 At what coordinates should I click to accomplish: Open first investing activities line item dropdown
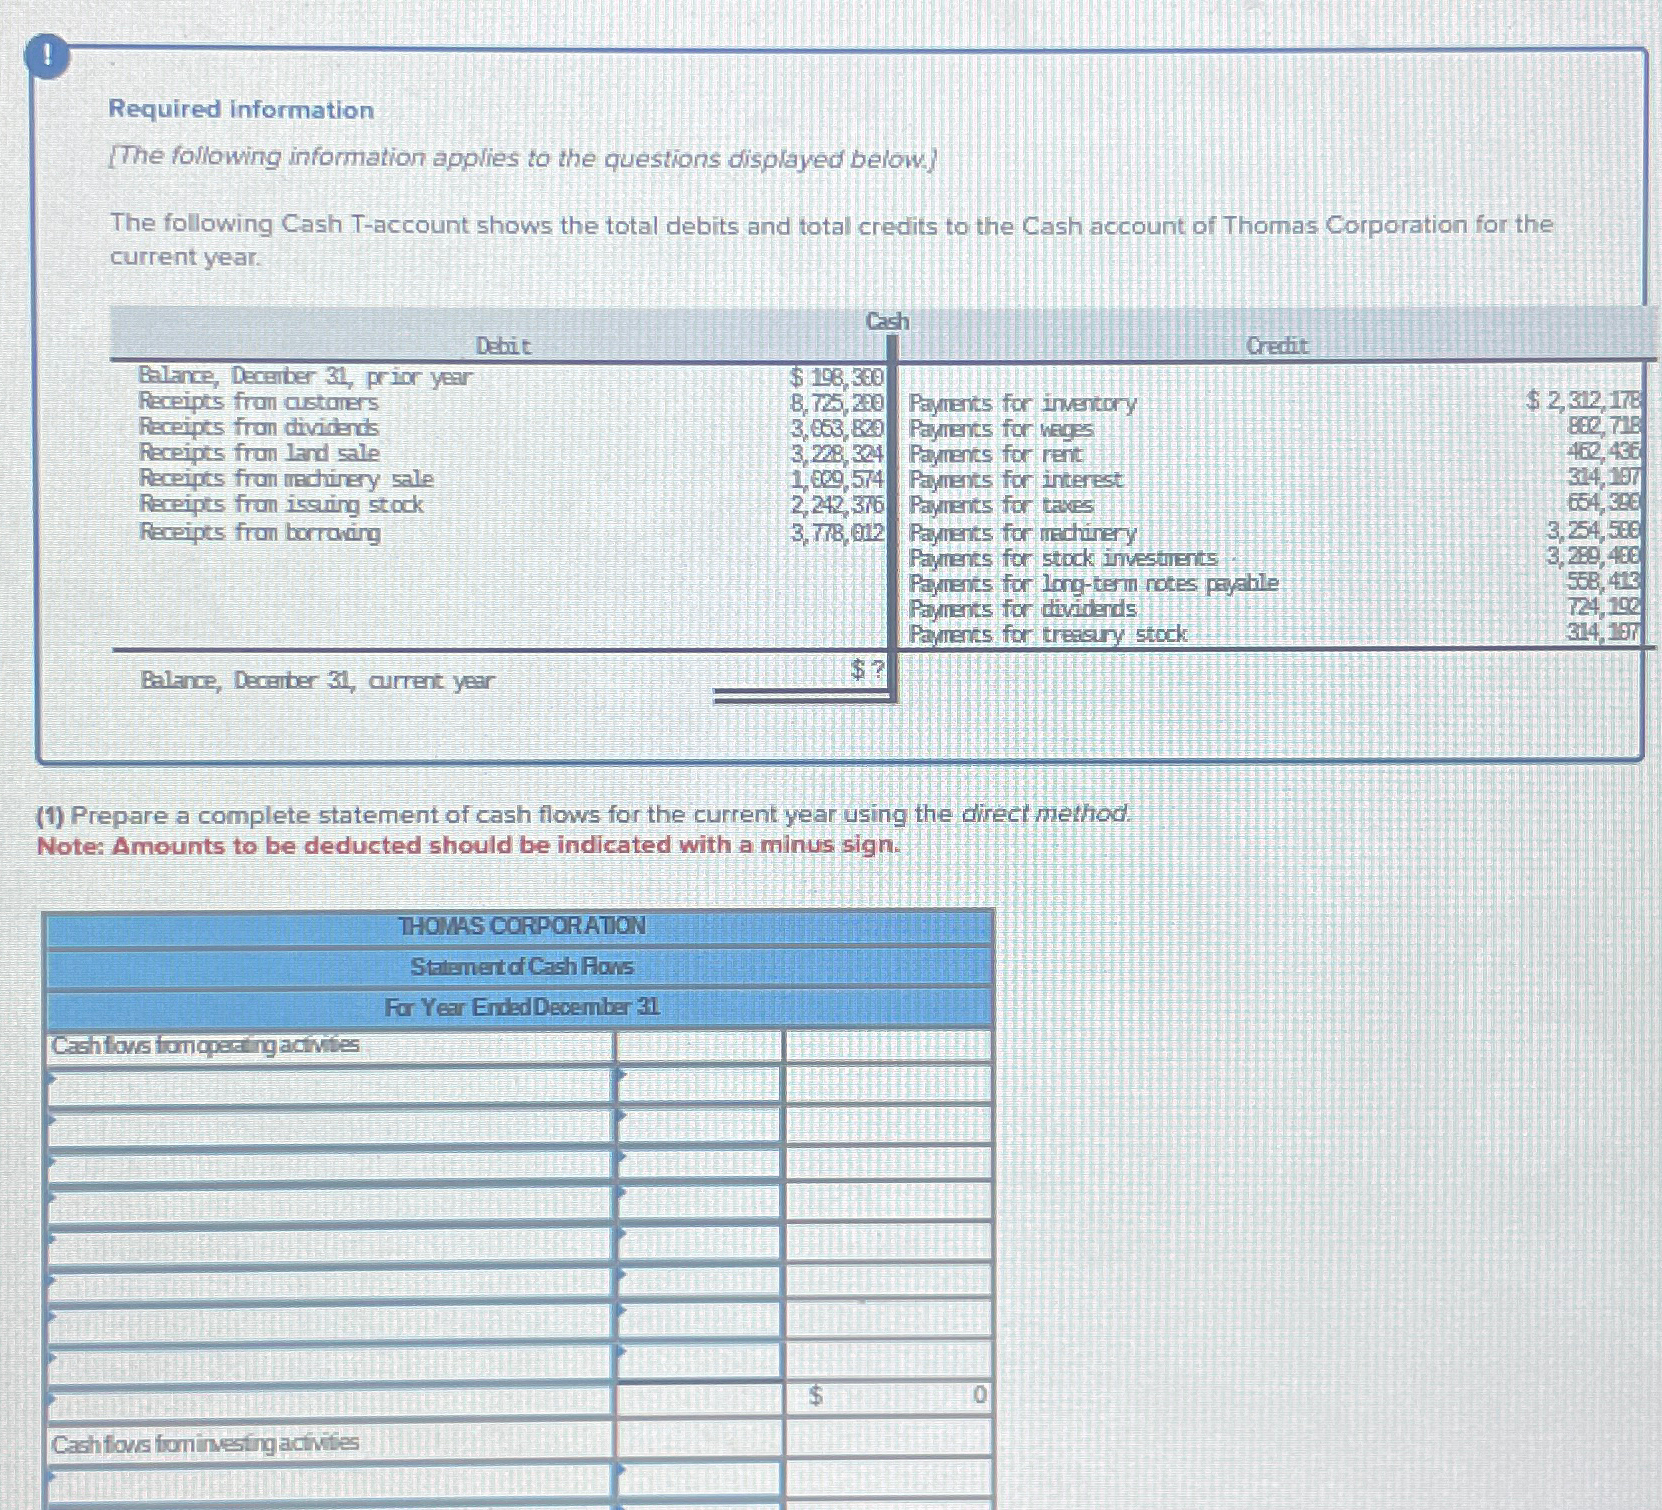(x=330, y=1484)
